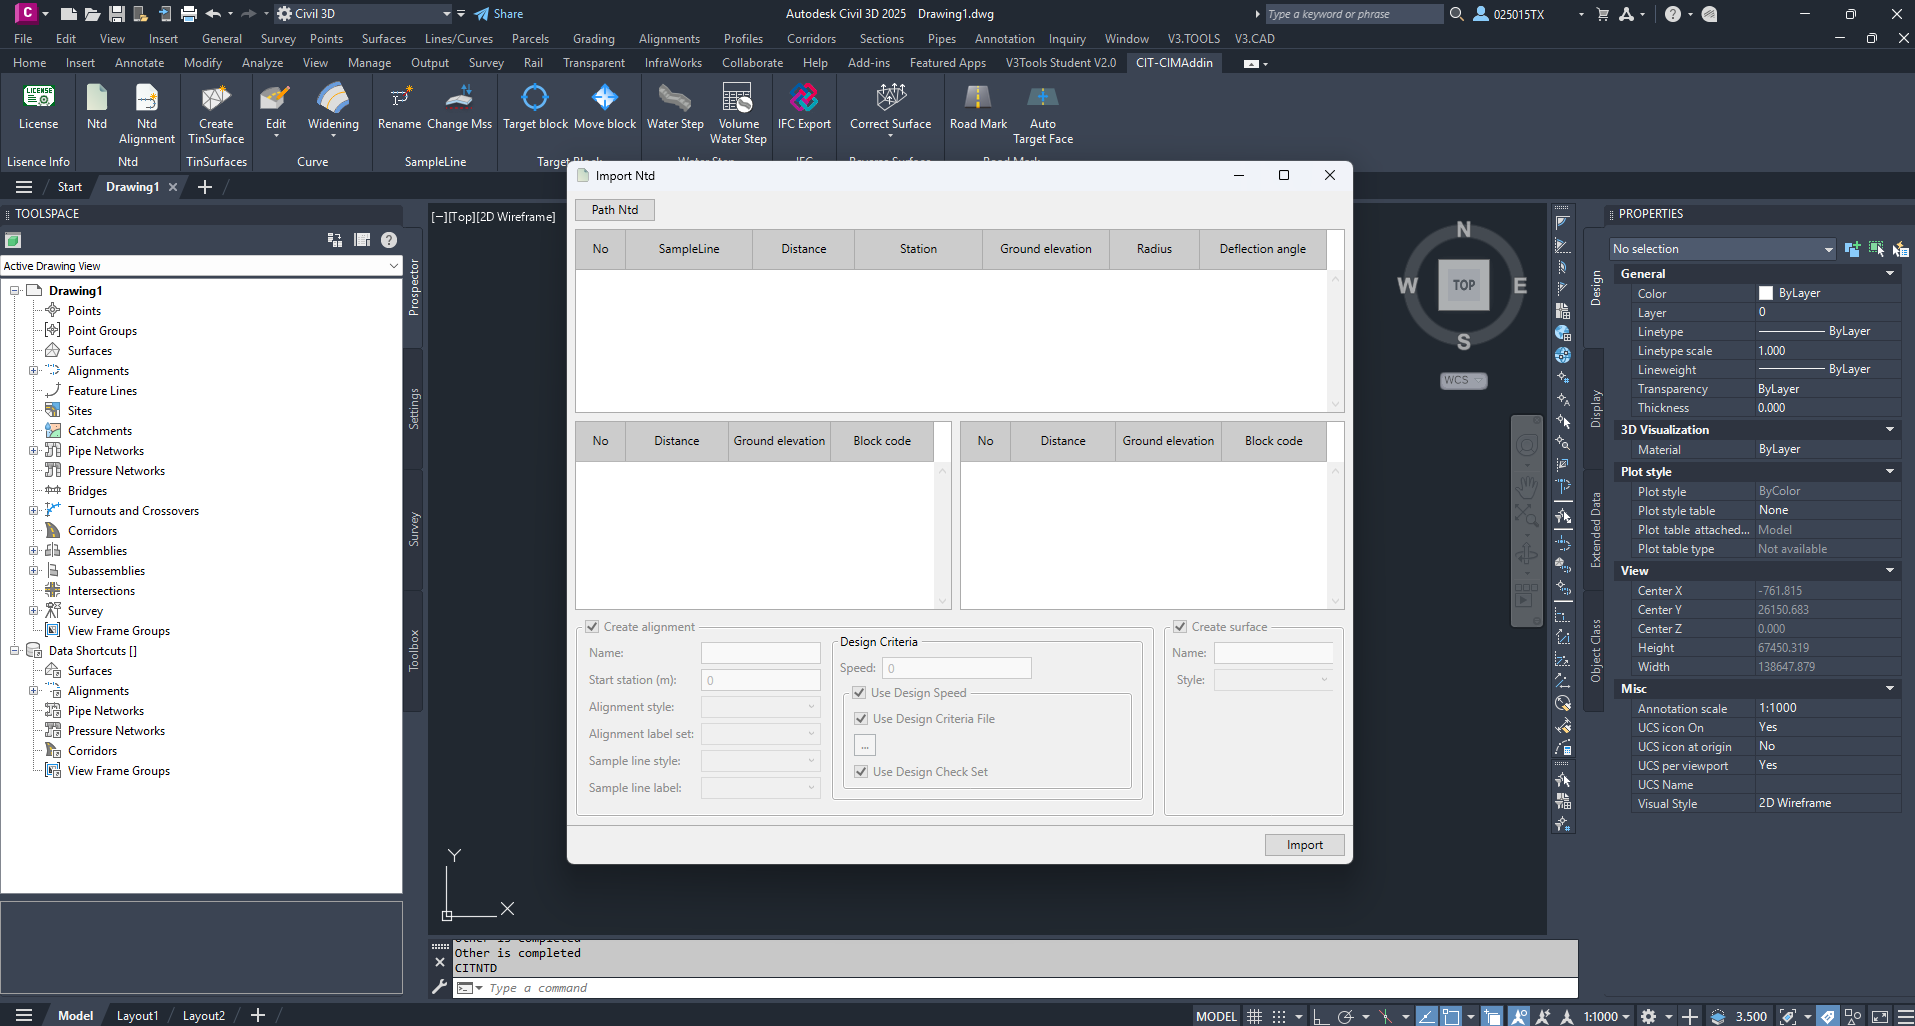The width and height of the screenshot is (1915, 1026).
Task: Click the Start station input field
Action: click(760, 680)
